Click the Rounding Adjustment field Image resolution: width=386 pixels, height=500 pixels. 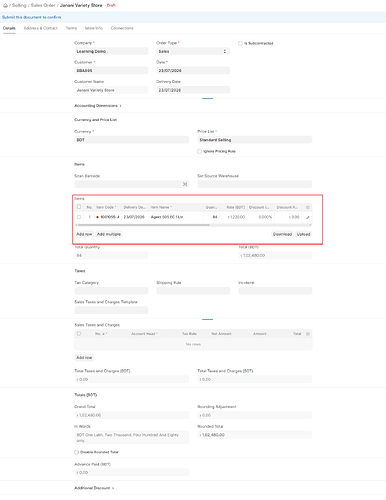(255, 415)
